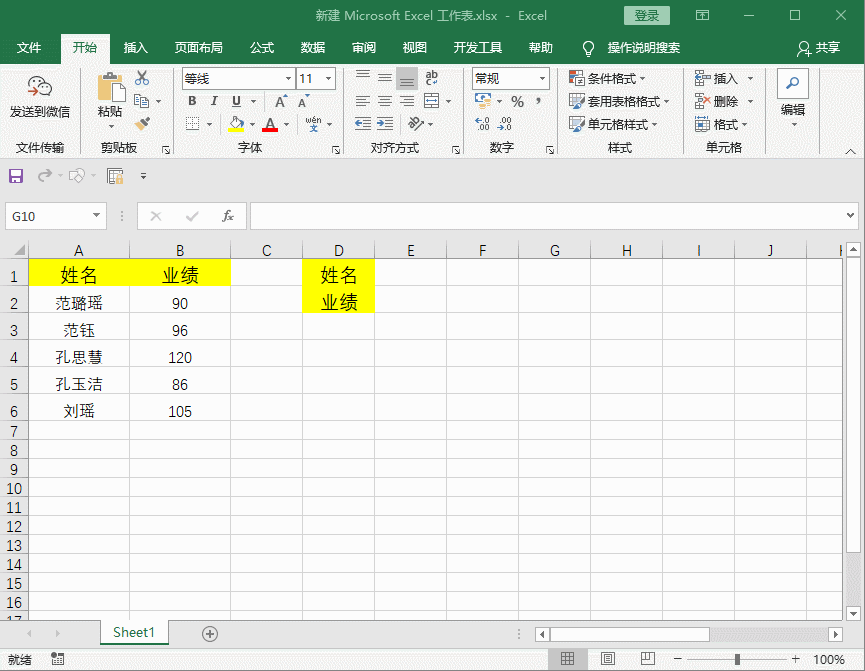Click the Merge and Center icon
The width and height of the screenshot is (865, 671).
431,101
